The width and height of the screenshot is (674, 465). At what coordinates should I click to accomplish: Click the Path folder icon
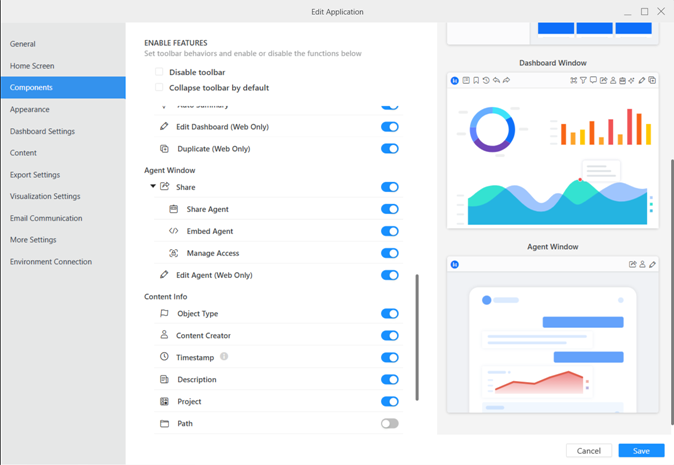(x=165, y=424)
